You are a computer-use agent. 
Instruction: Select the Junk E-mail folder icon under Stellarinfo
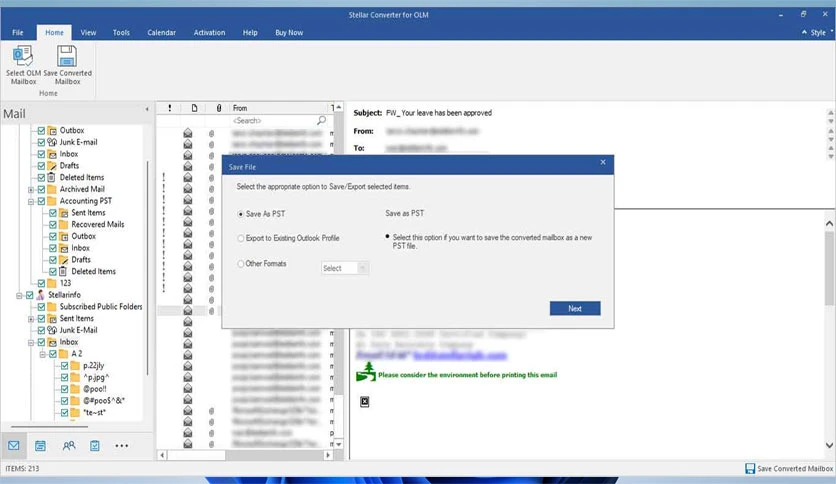point(52,330)
